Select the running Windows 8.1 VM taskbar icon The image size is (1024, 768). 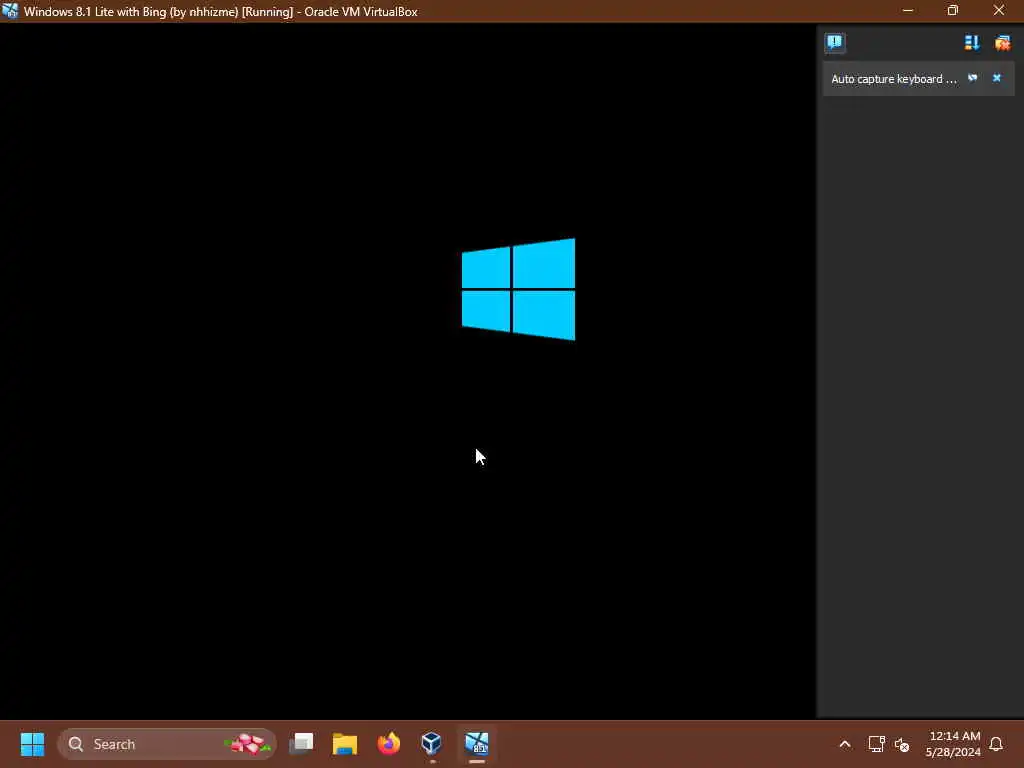(477, 744)
